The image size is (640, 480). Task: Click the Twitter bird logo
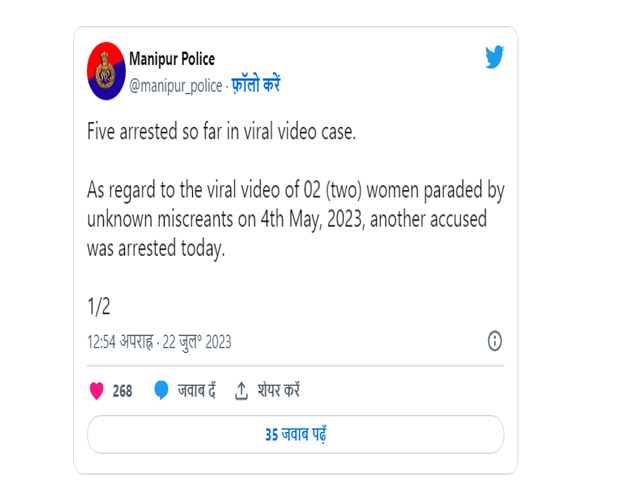click(x=494, y=57)
